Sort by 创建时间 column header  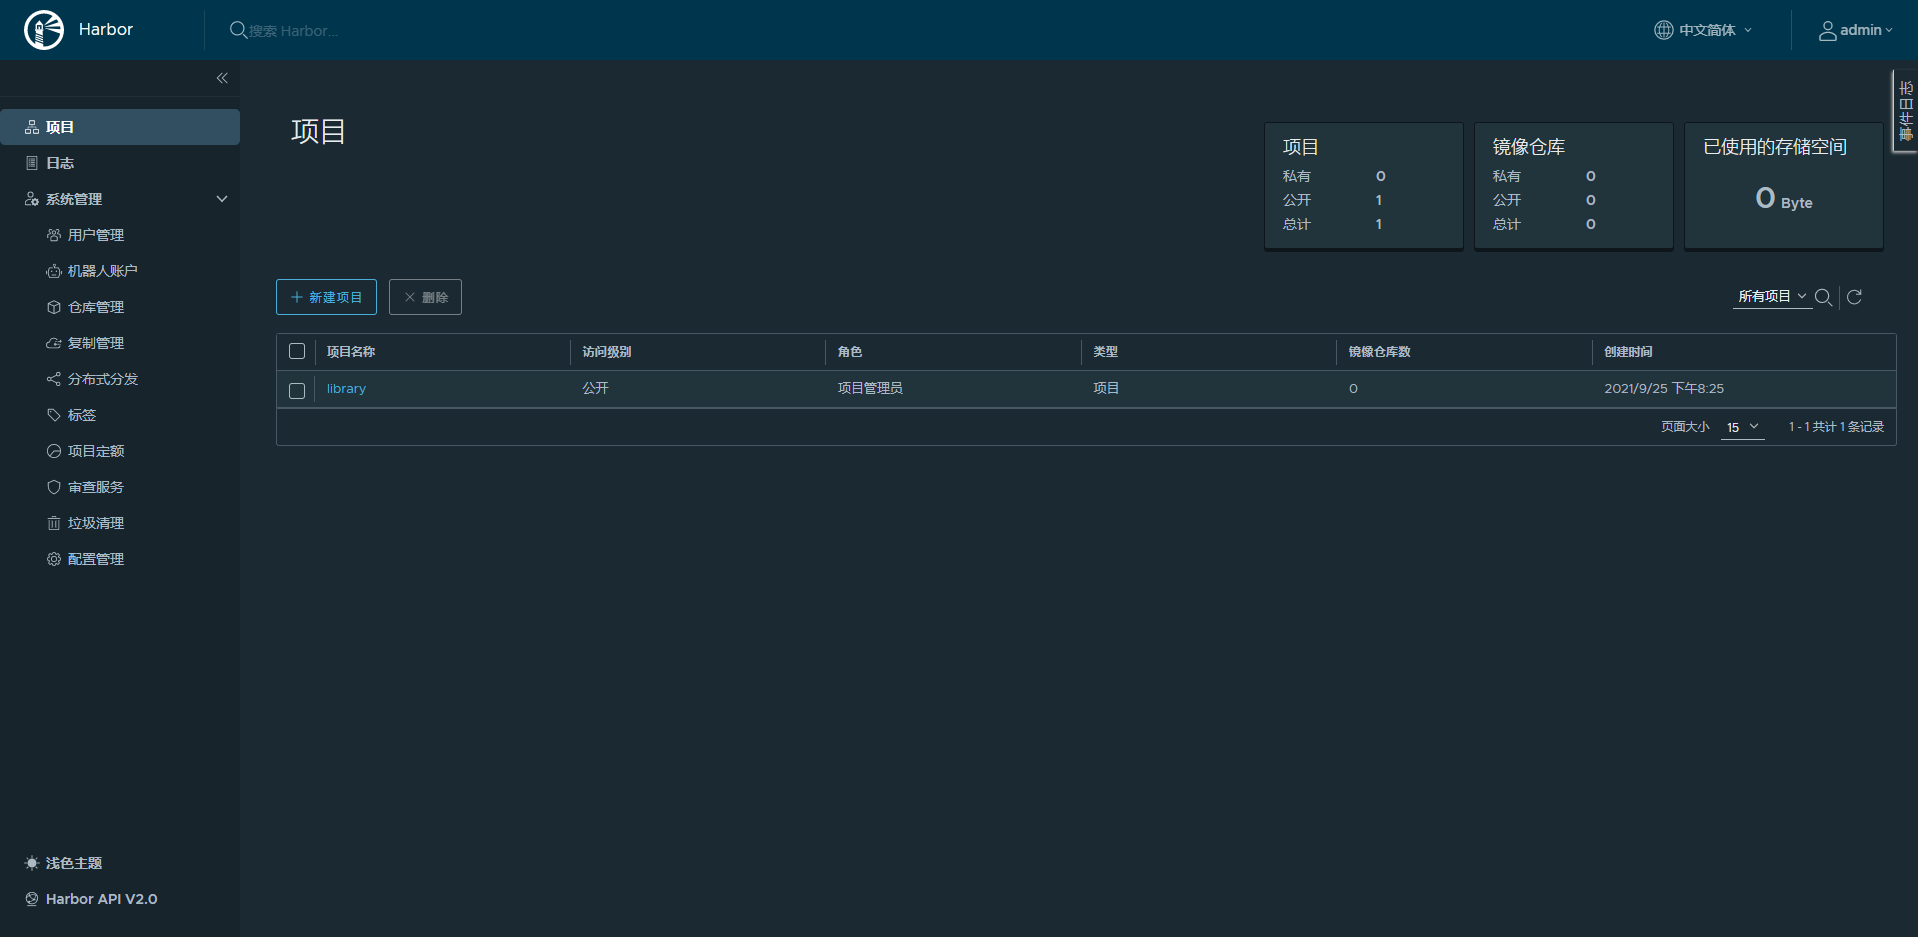click(x=1628, y=352)
